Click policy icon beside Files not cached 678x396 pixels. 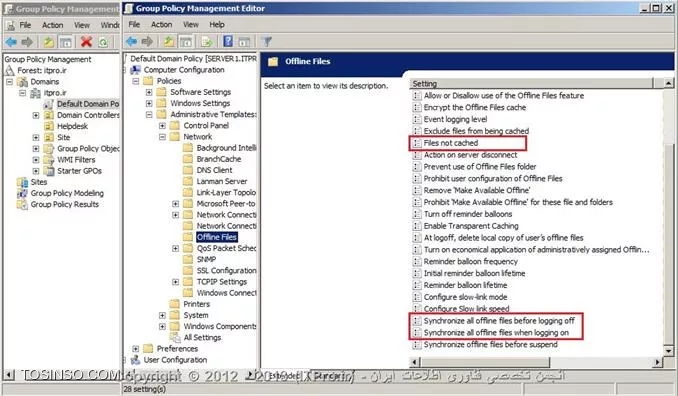click(x=417, y=143)
